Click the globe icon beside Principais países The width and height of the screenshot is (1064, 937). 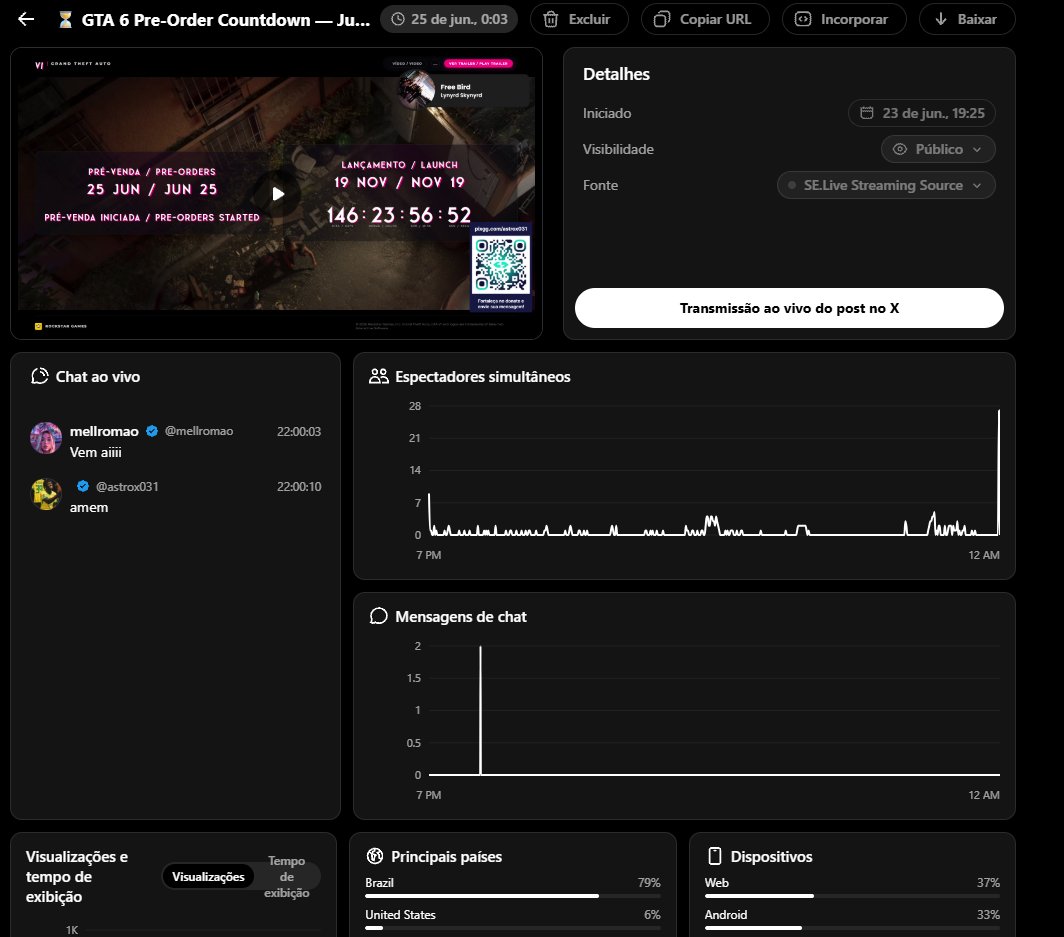click(375, 856)
